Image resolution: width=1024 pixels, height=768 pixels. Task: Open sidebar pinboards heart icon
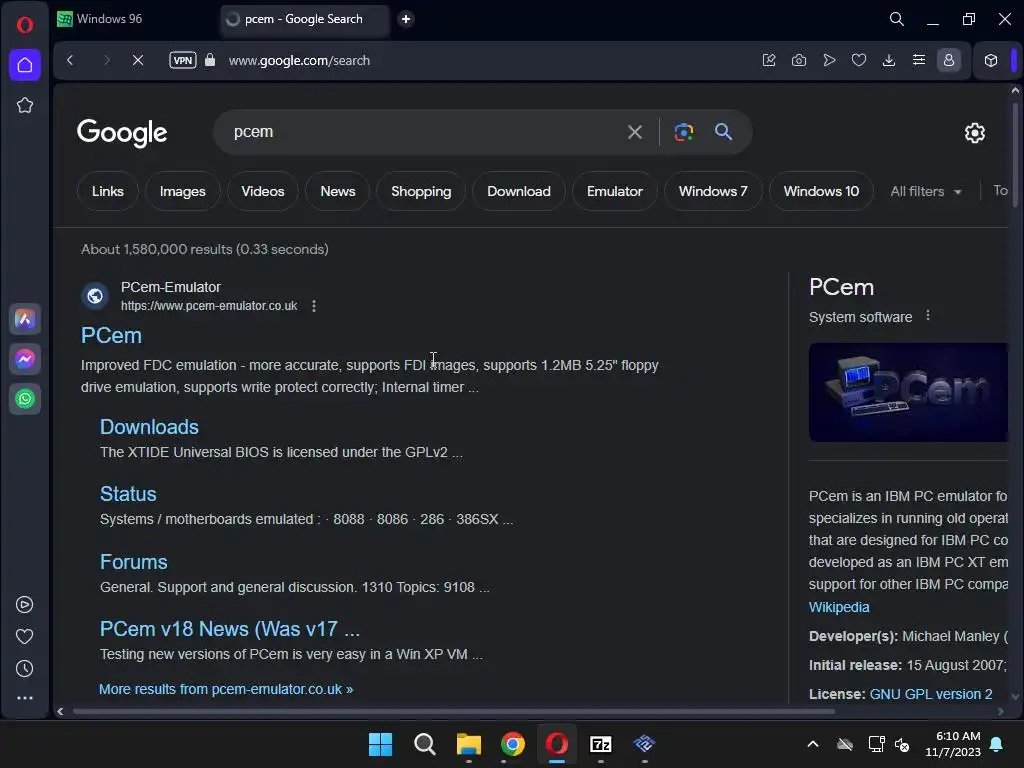tap(24, 637)
